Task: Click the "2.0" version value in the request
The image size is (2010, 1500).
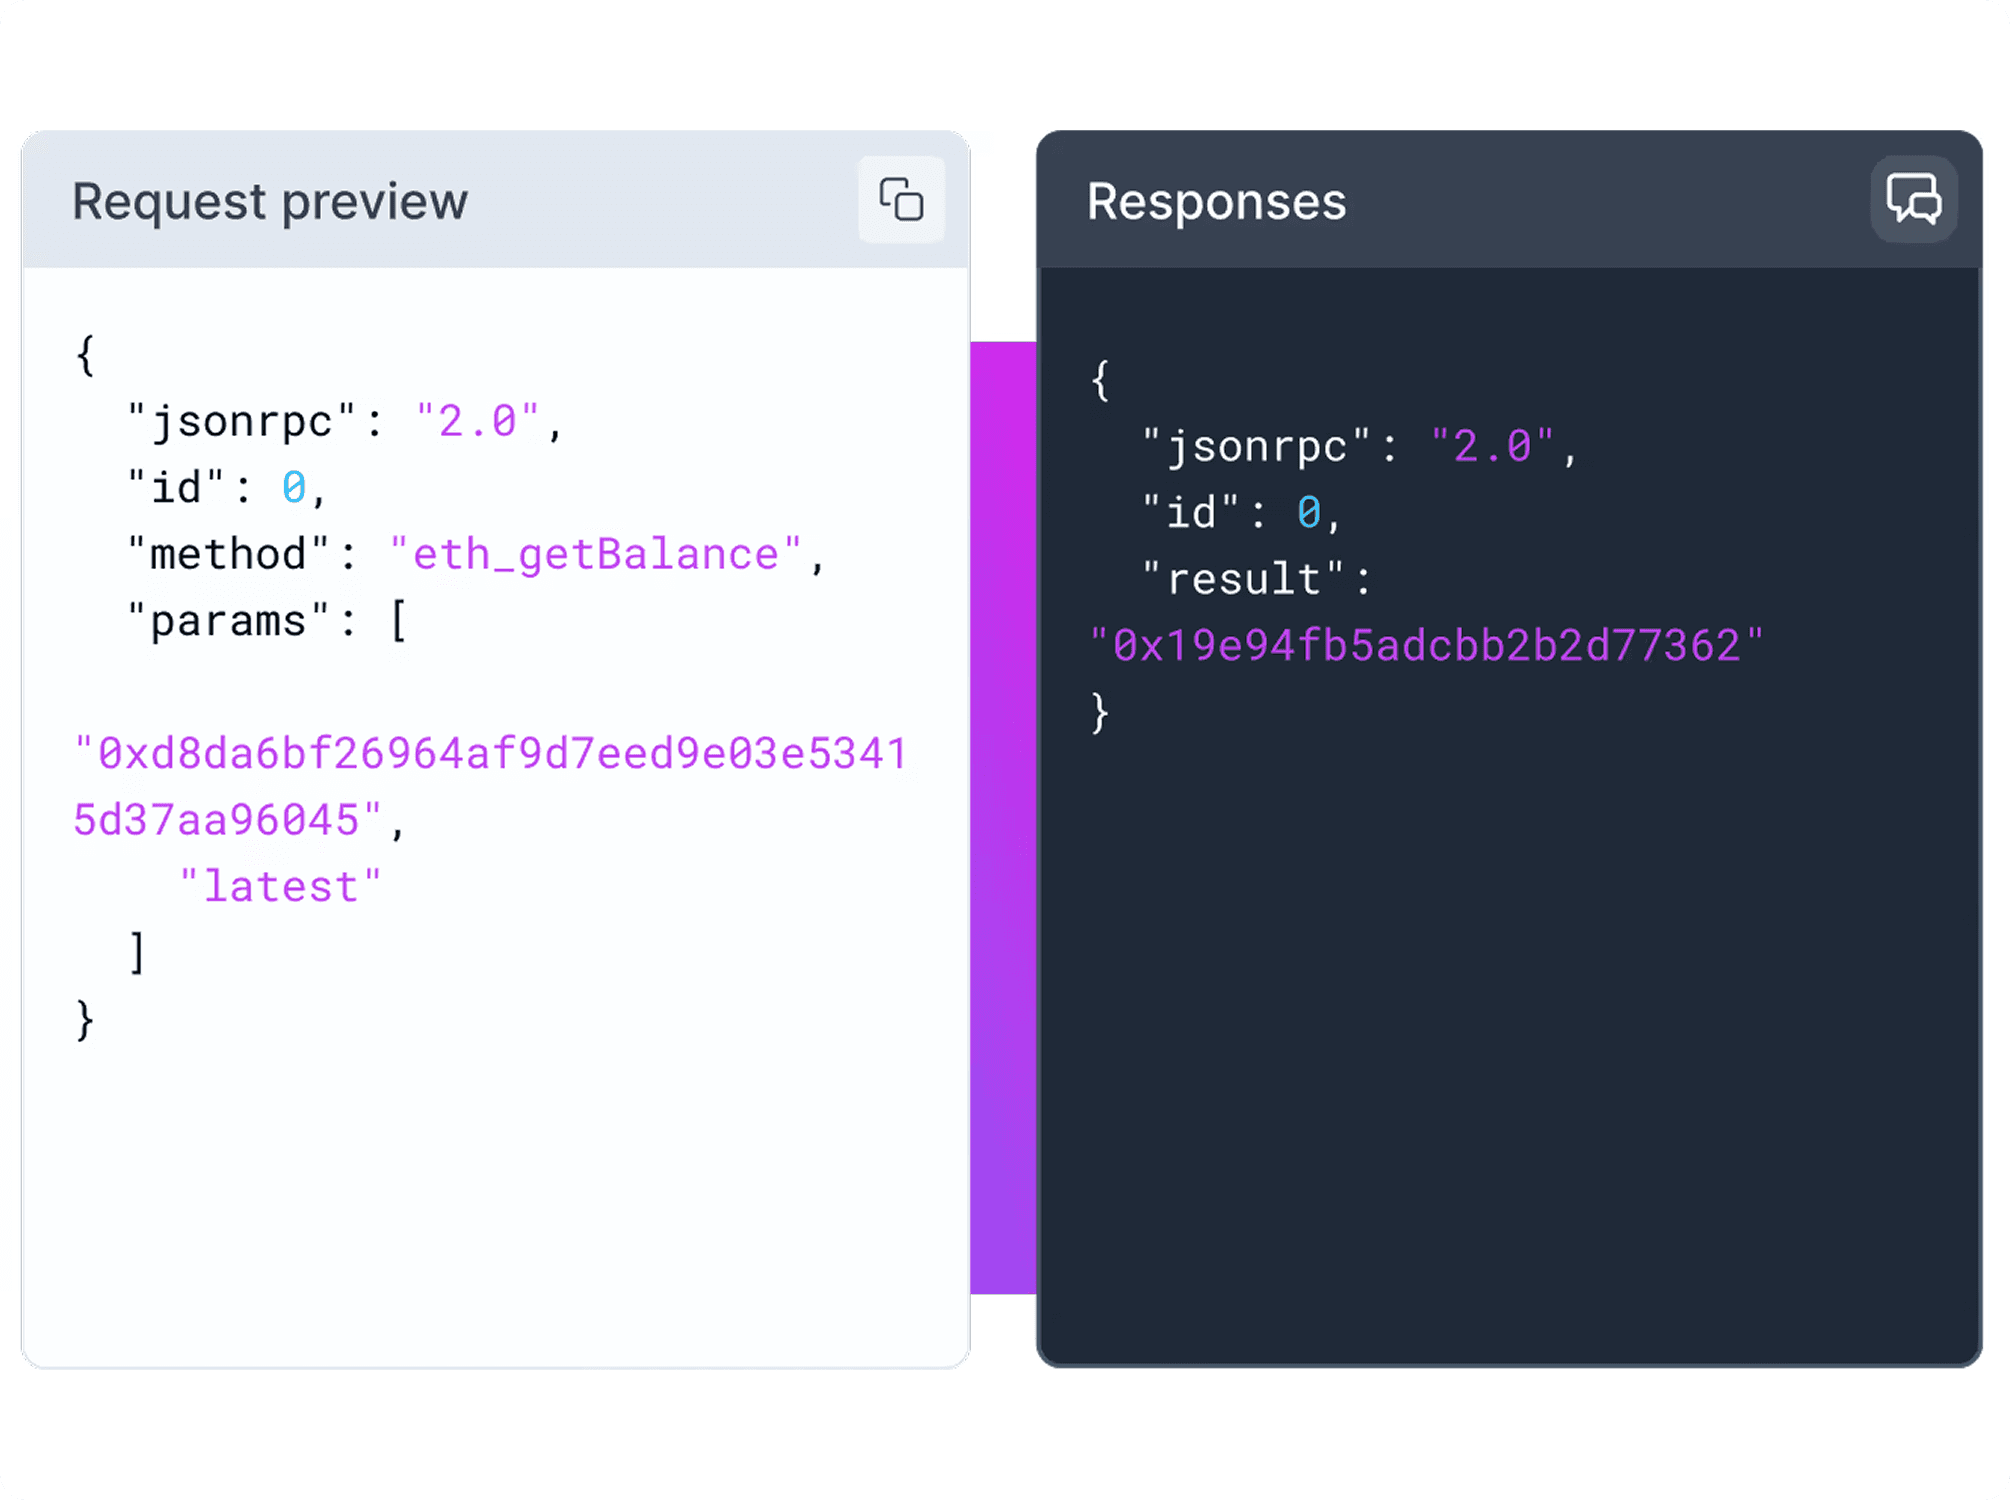Action: (x=477, y=420)
